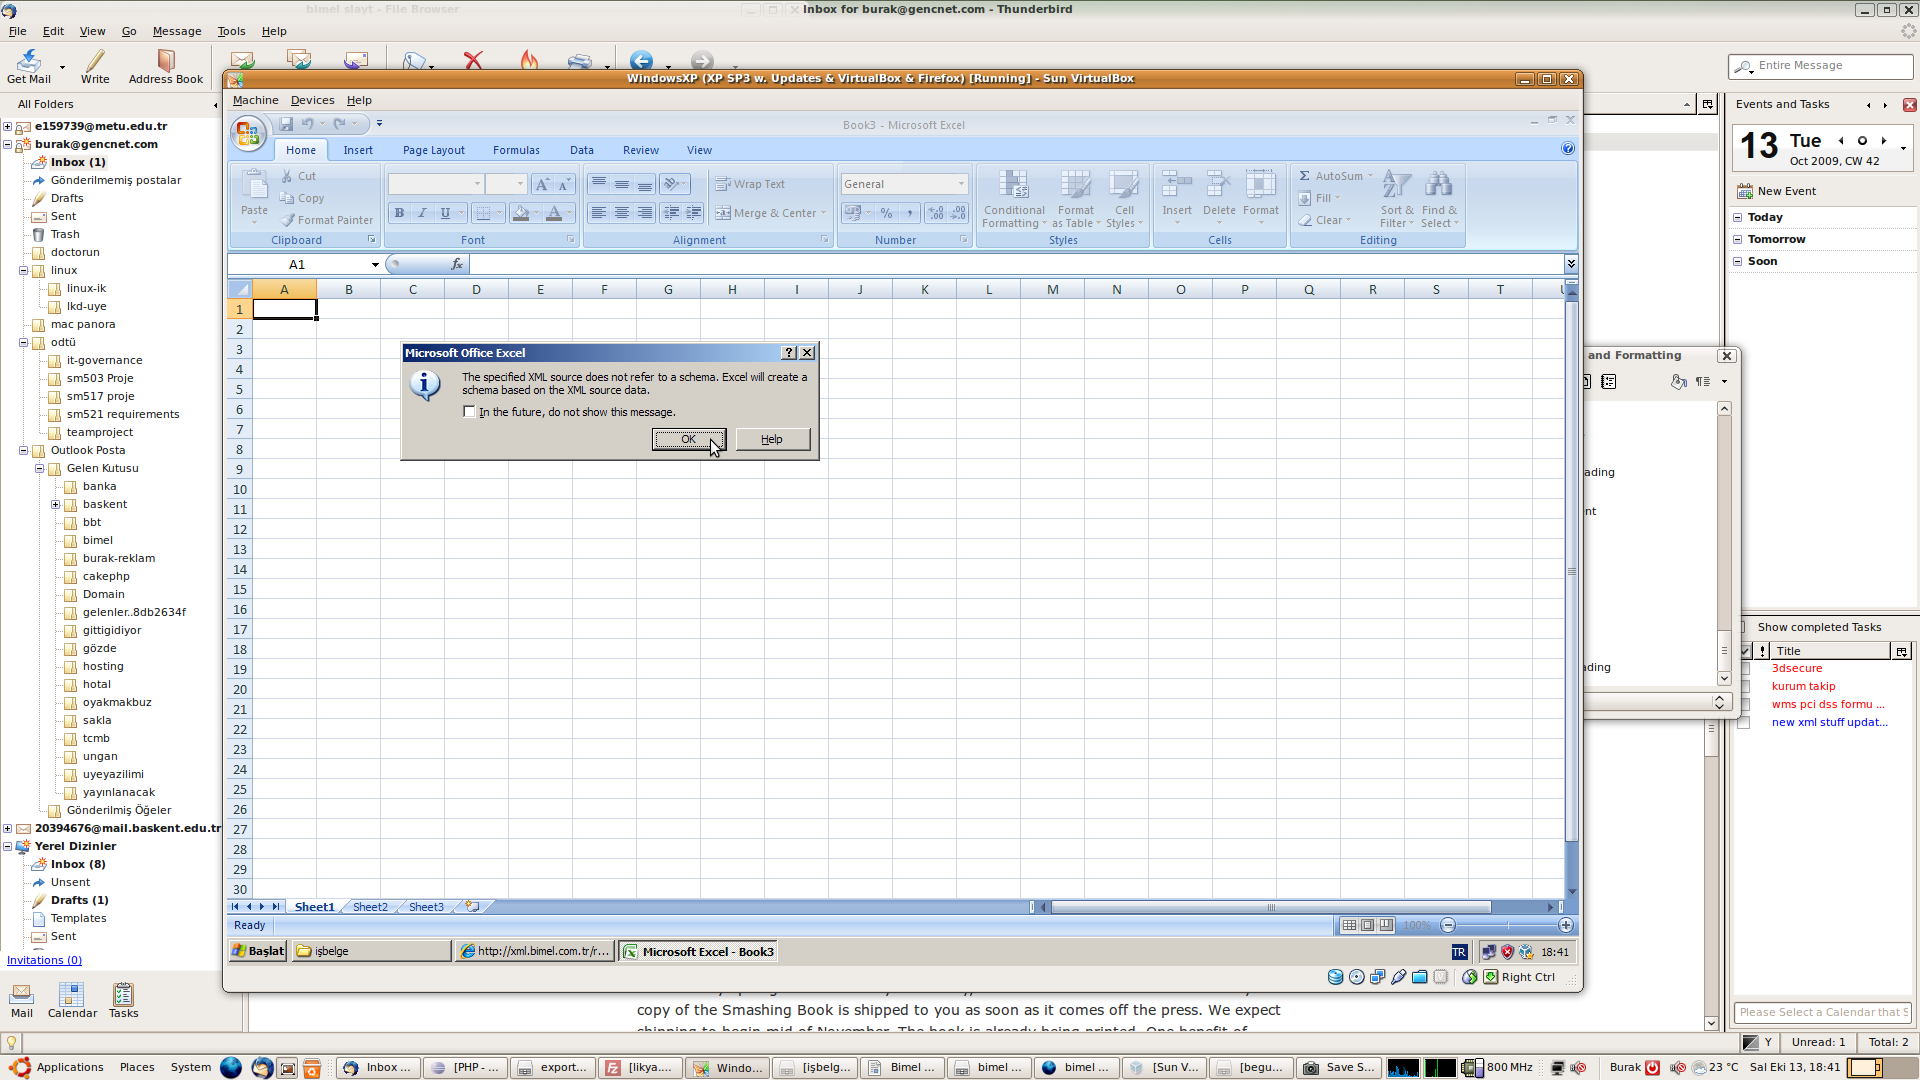Collapse the odtü folder tree
The image size is (1920, 1080).
[x=23, y=343]
